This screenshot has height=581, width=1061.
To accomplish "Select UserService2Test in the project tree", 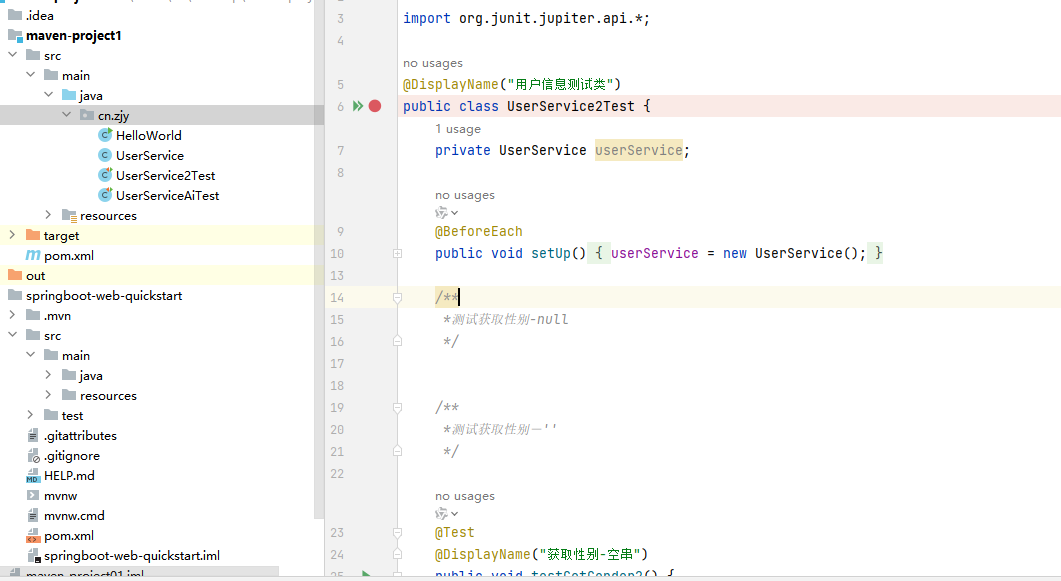I will (165, 175).
